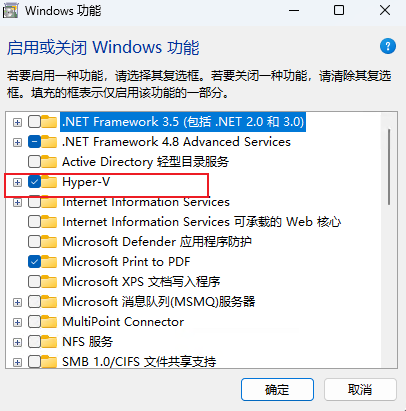Screen dimensions: 406x411
Task: Confirm changes with the 确定 button
Action: coord(277,389)
